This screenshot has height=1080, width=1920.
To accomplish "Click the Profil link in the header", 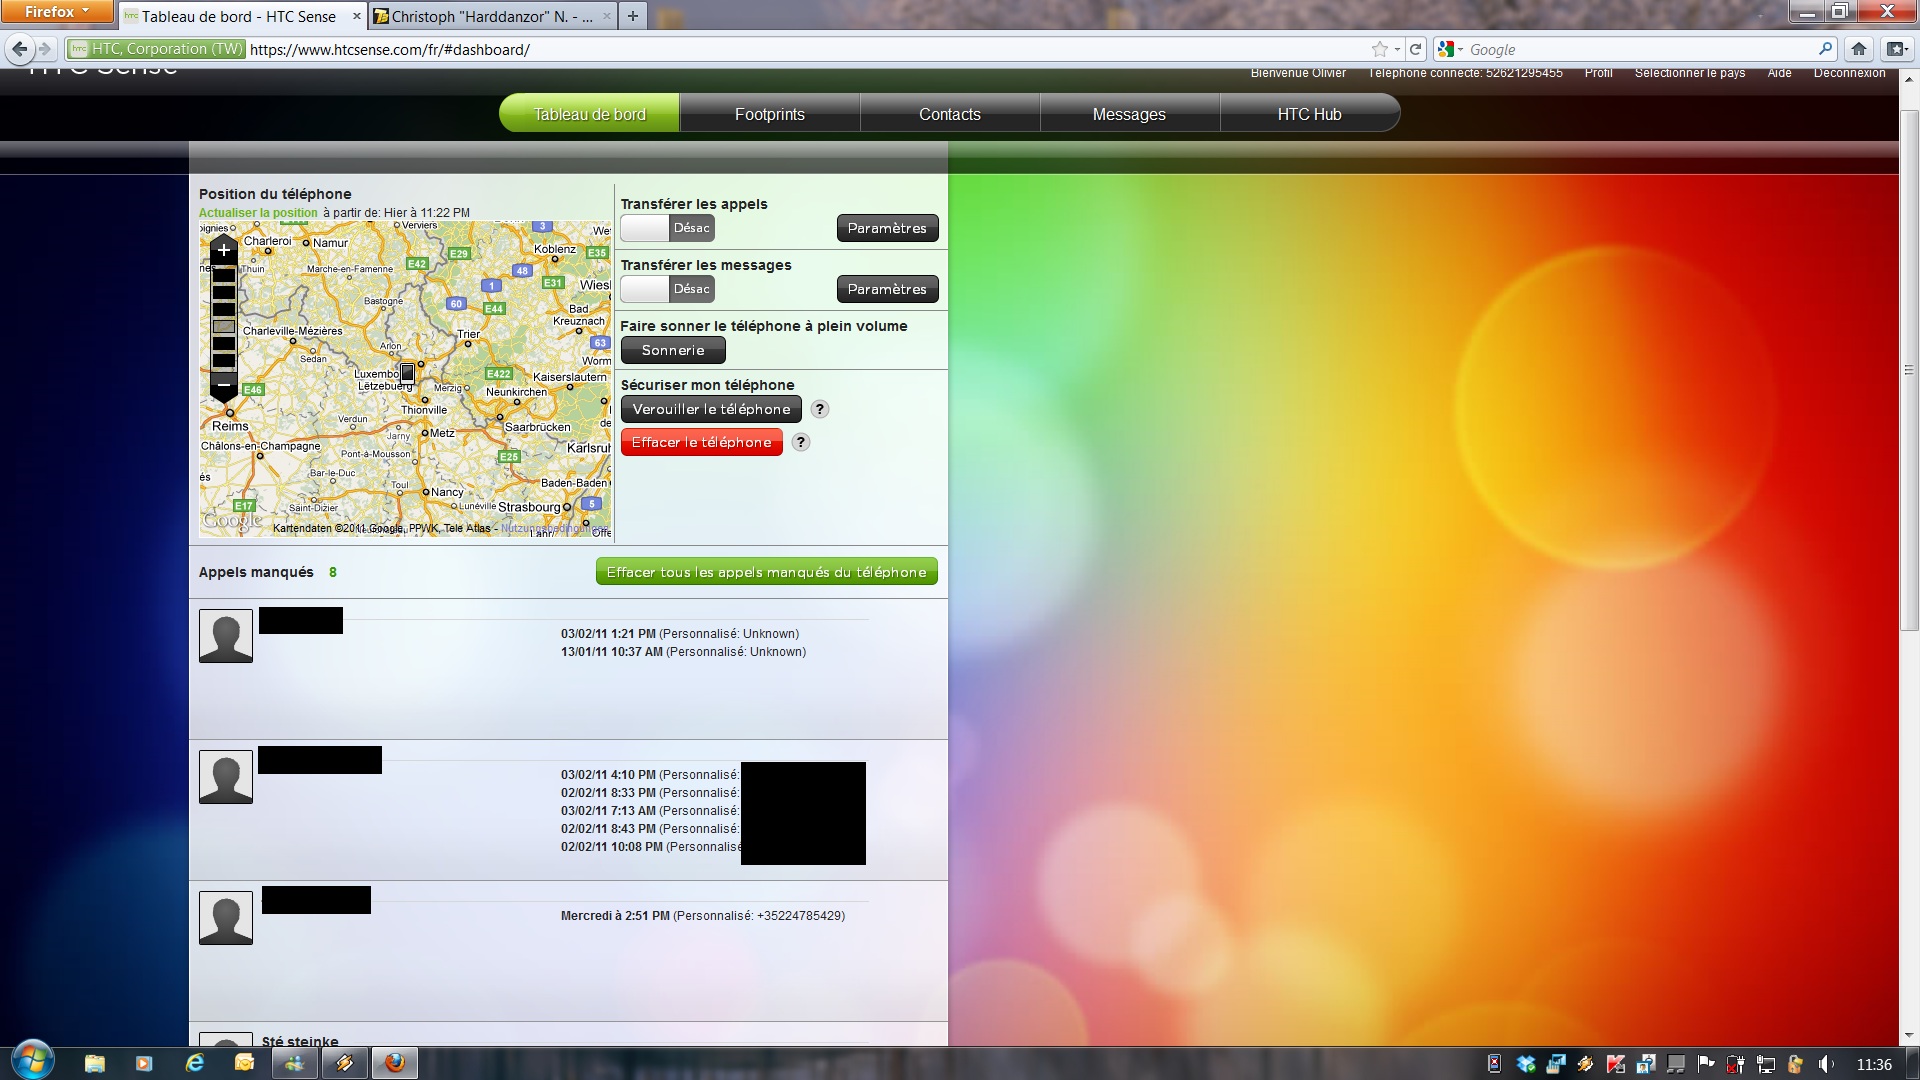I will [1598, 73].
